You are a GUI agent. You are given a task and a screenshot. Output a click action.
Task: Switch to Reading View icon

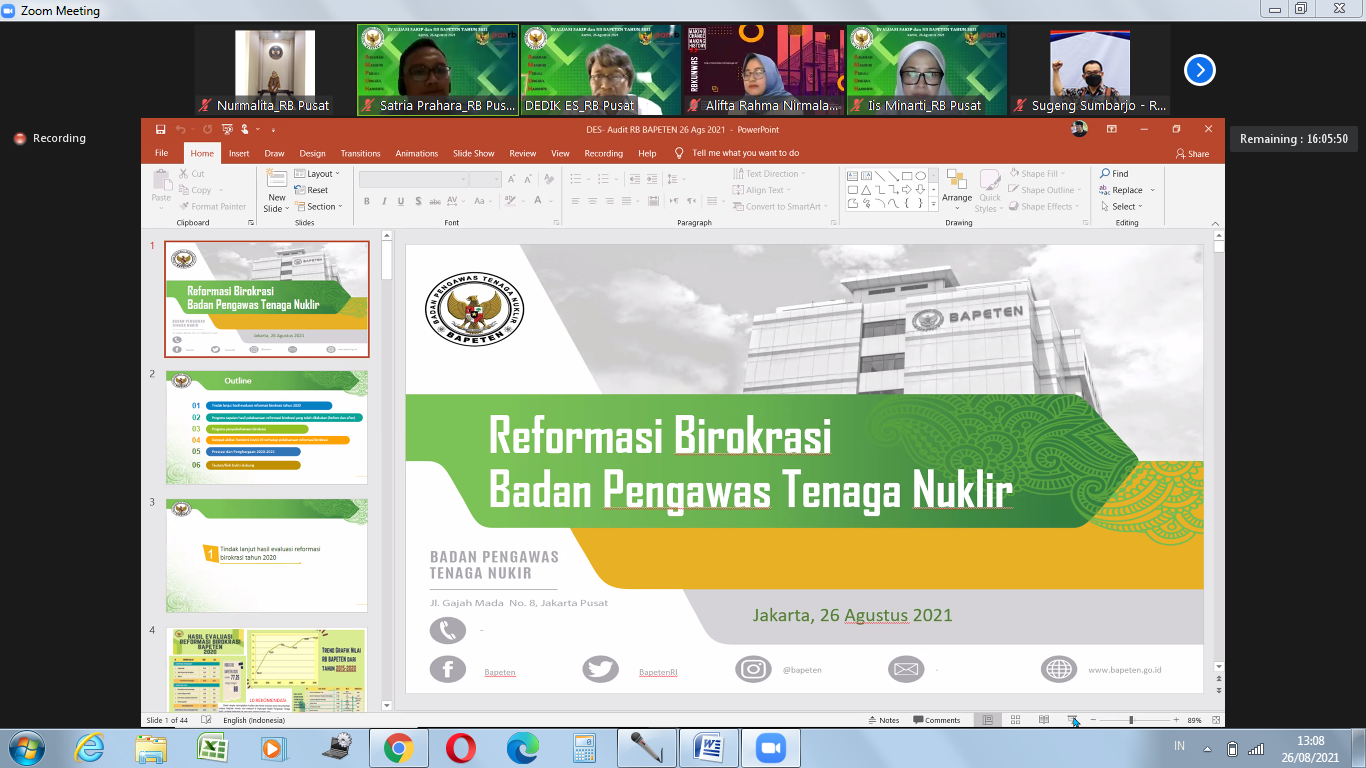[x=1043, y=720]
